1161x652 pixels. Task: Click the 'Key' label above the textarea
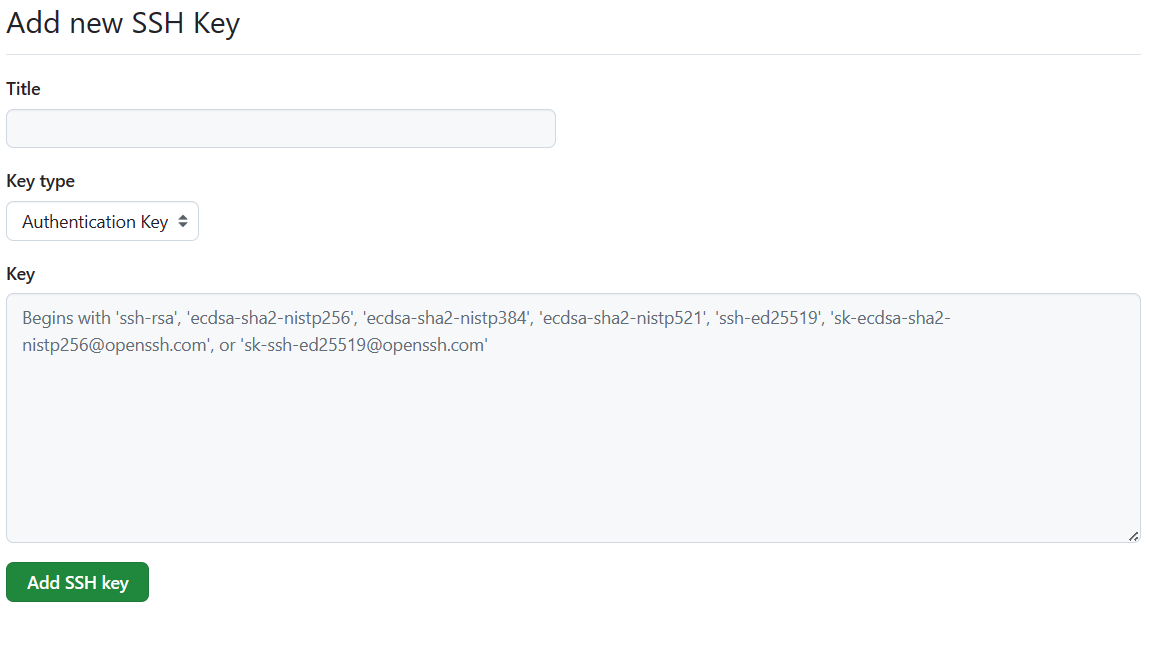pyautogui.click(x=20, y=274)
